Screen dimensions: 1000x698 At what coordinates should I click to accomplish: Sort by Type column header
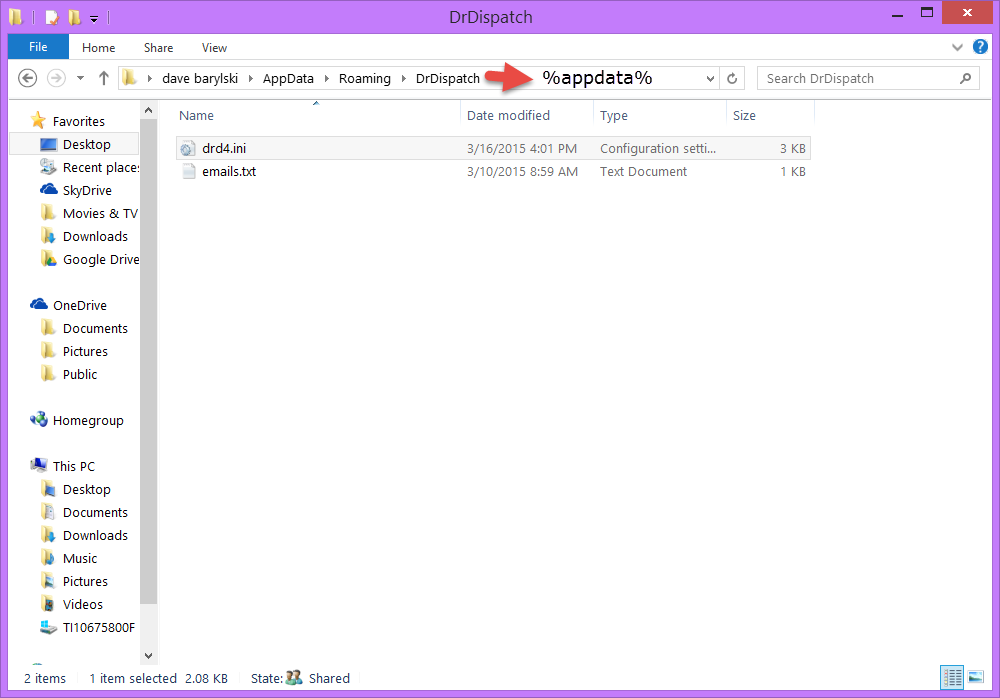click(614, 115)
